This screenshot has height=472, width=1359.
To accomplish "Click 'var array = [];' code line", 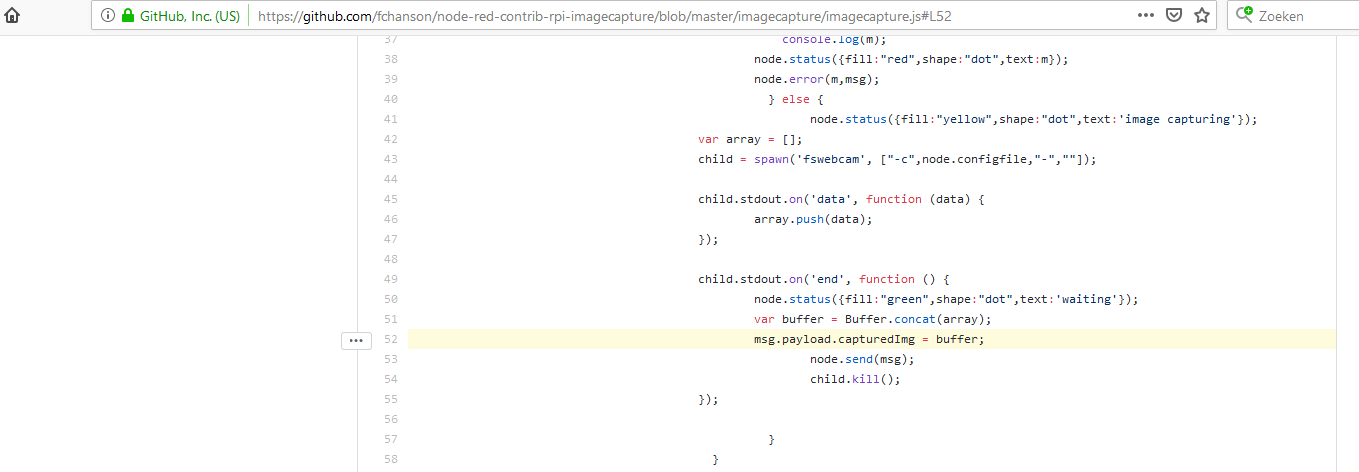I will pos(750,139).
